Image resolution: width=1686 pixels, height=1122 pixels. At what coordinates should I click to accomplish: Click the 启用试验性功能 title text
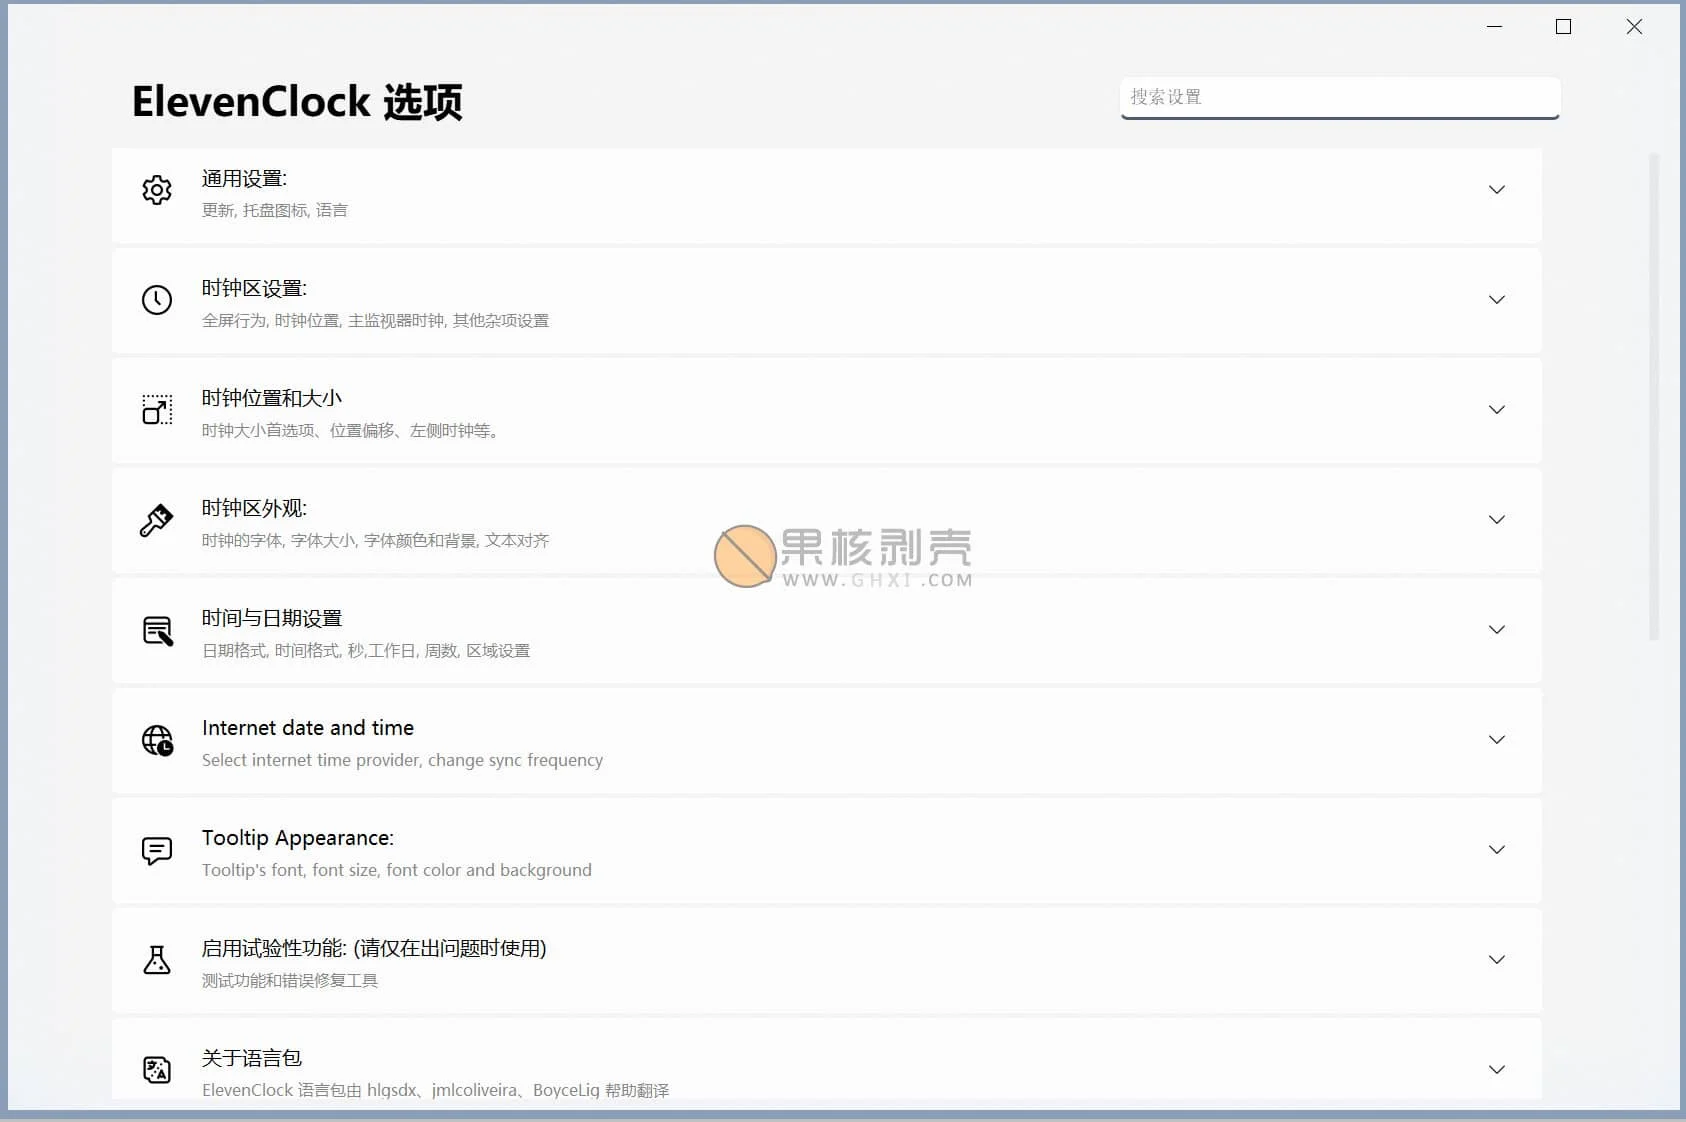374,949
